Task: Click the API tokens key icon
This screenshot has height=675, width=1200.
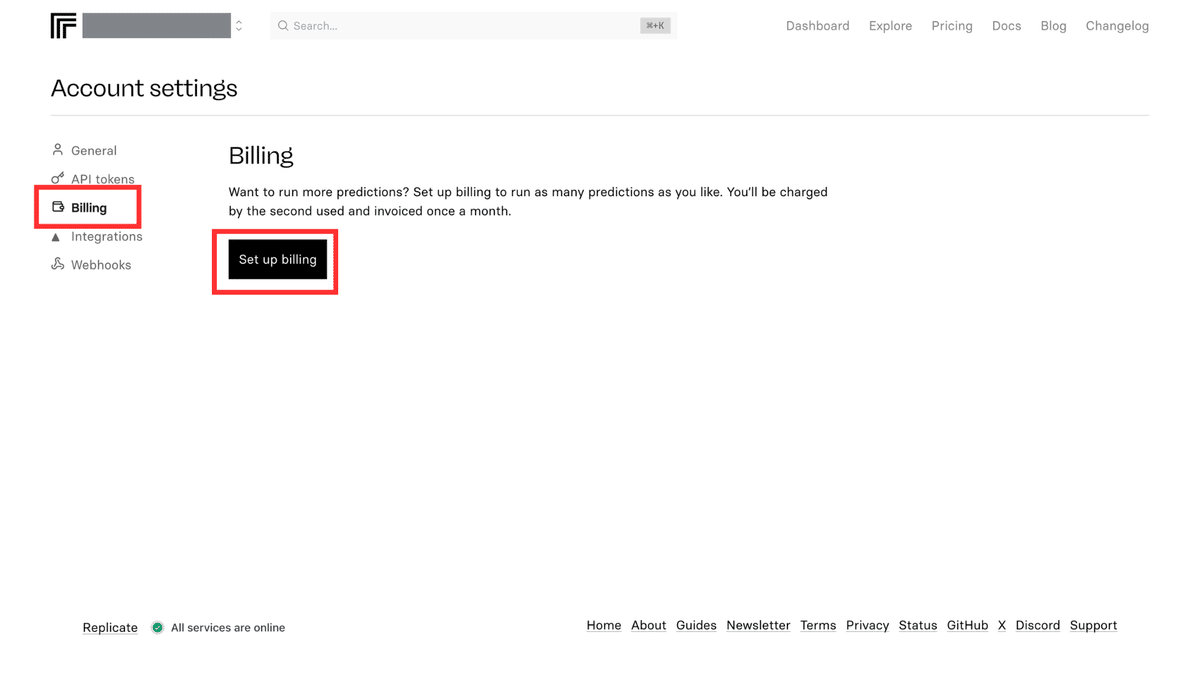Action: point(57,178)
